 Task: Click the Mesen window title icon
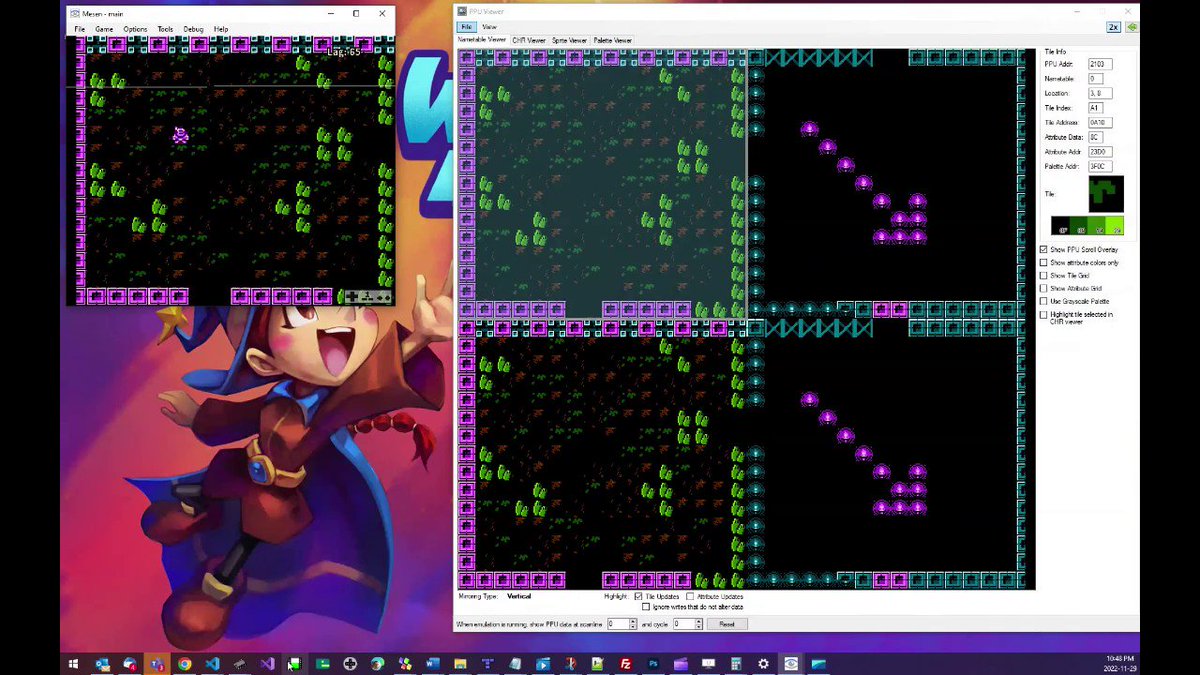[x=74, y=14]
